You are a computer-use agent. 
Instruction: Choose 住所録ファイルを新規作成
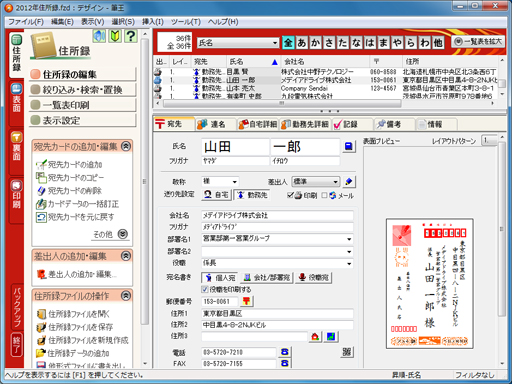[82, 340]
